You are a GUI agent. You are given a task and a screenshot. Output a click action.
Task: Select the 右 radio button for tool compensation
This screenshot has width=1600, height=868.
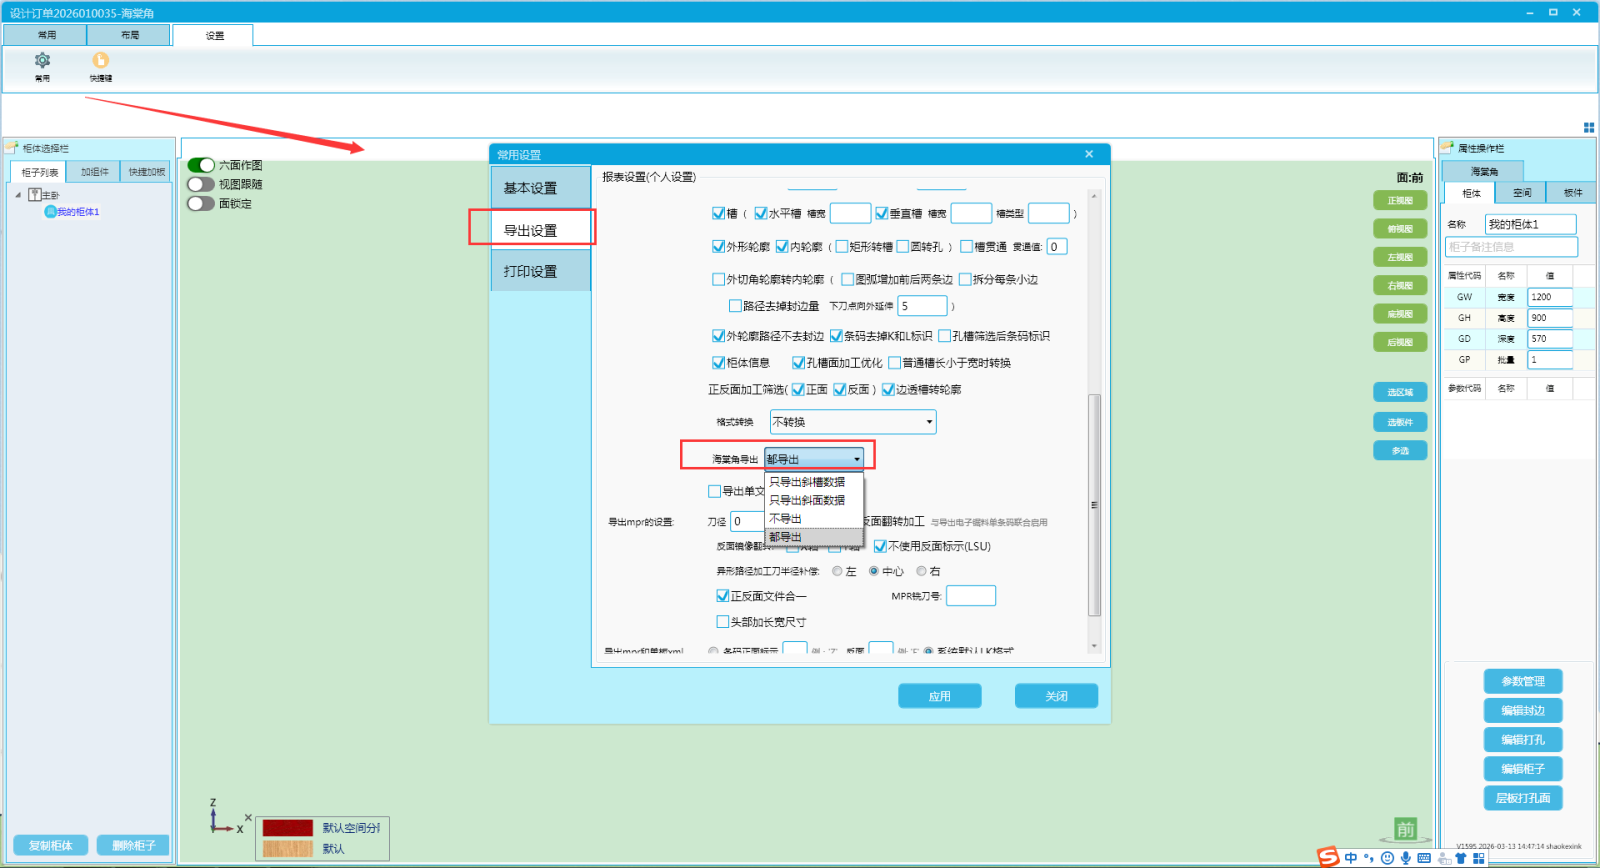pos(921,571)
